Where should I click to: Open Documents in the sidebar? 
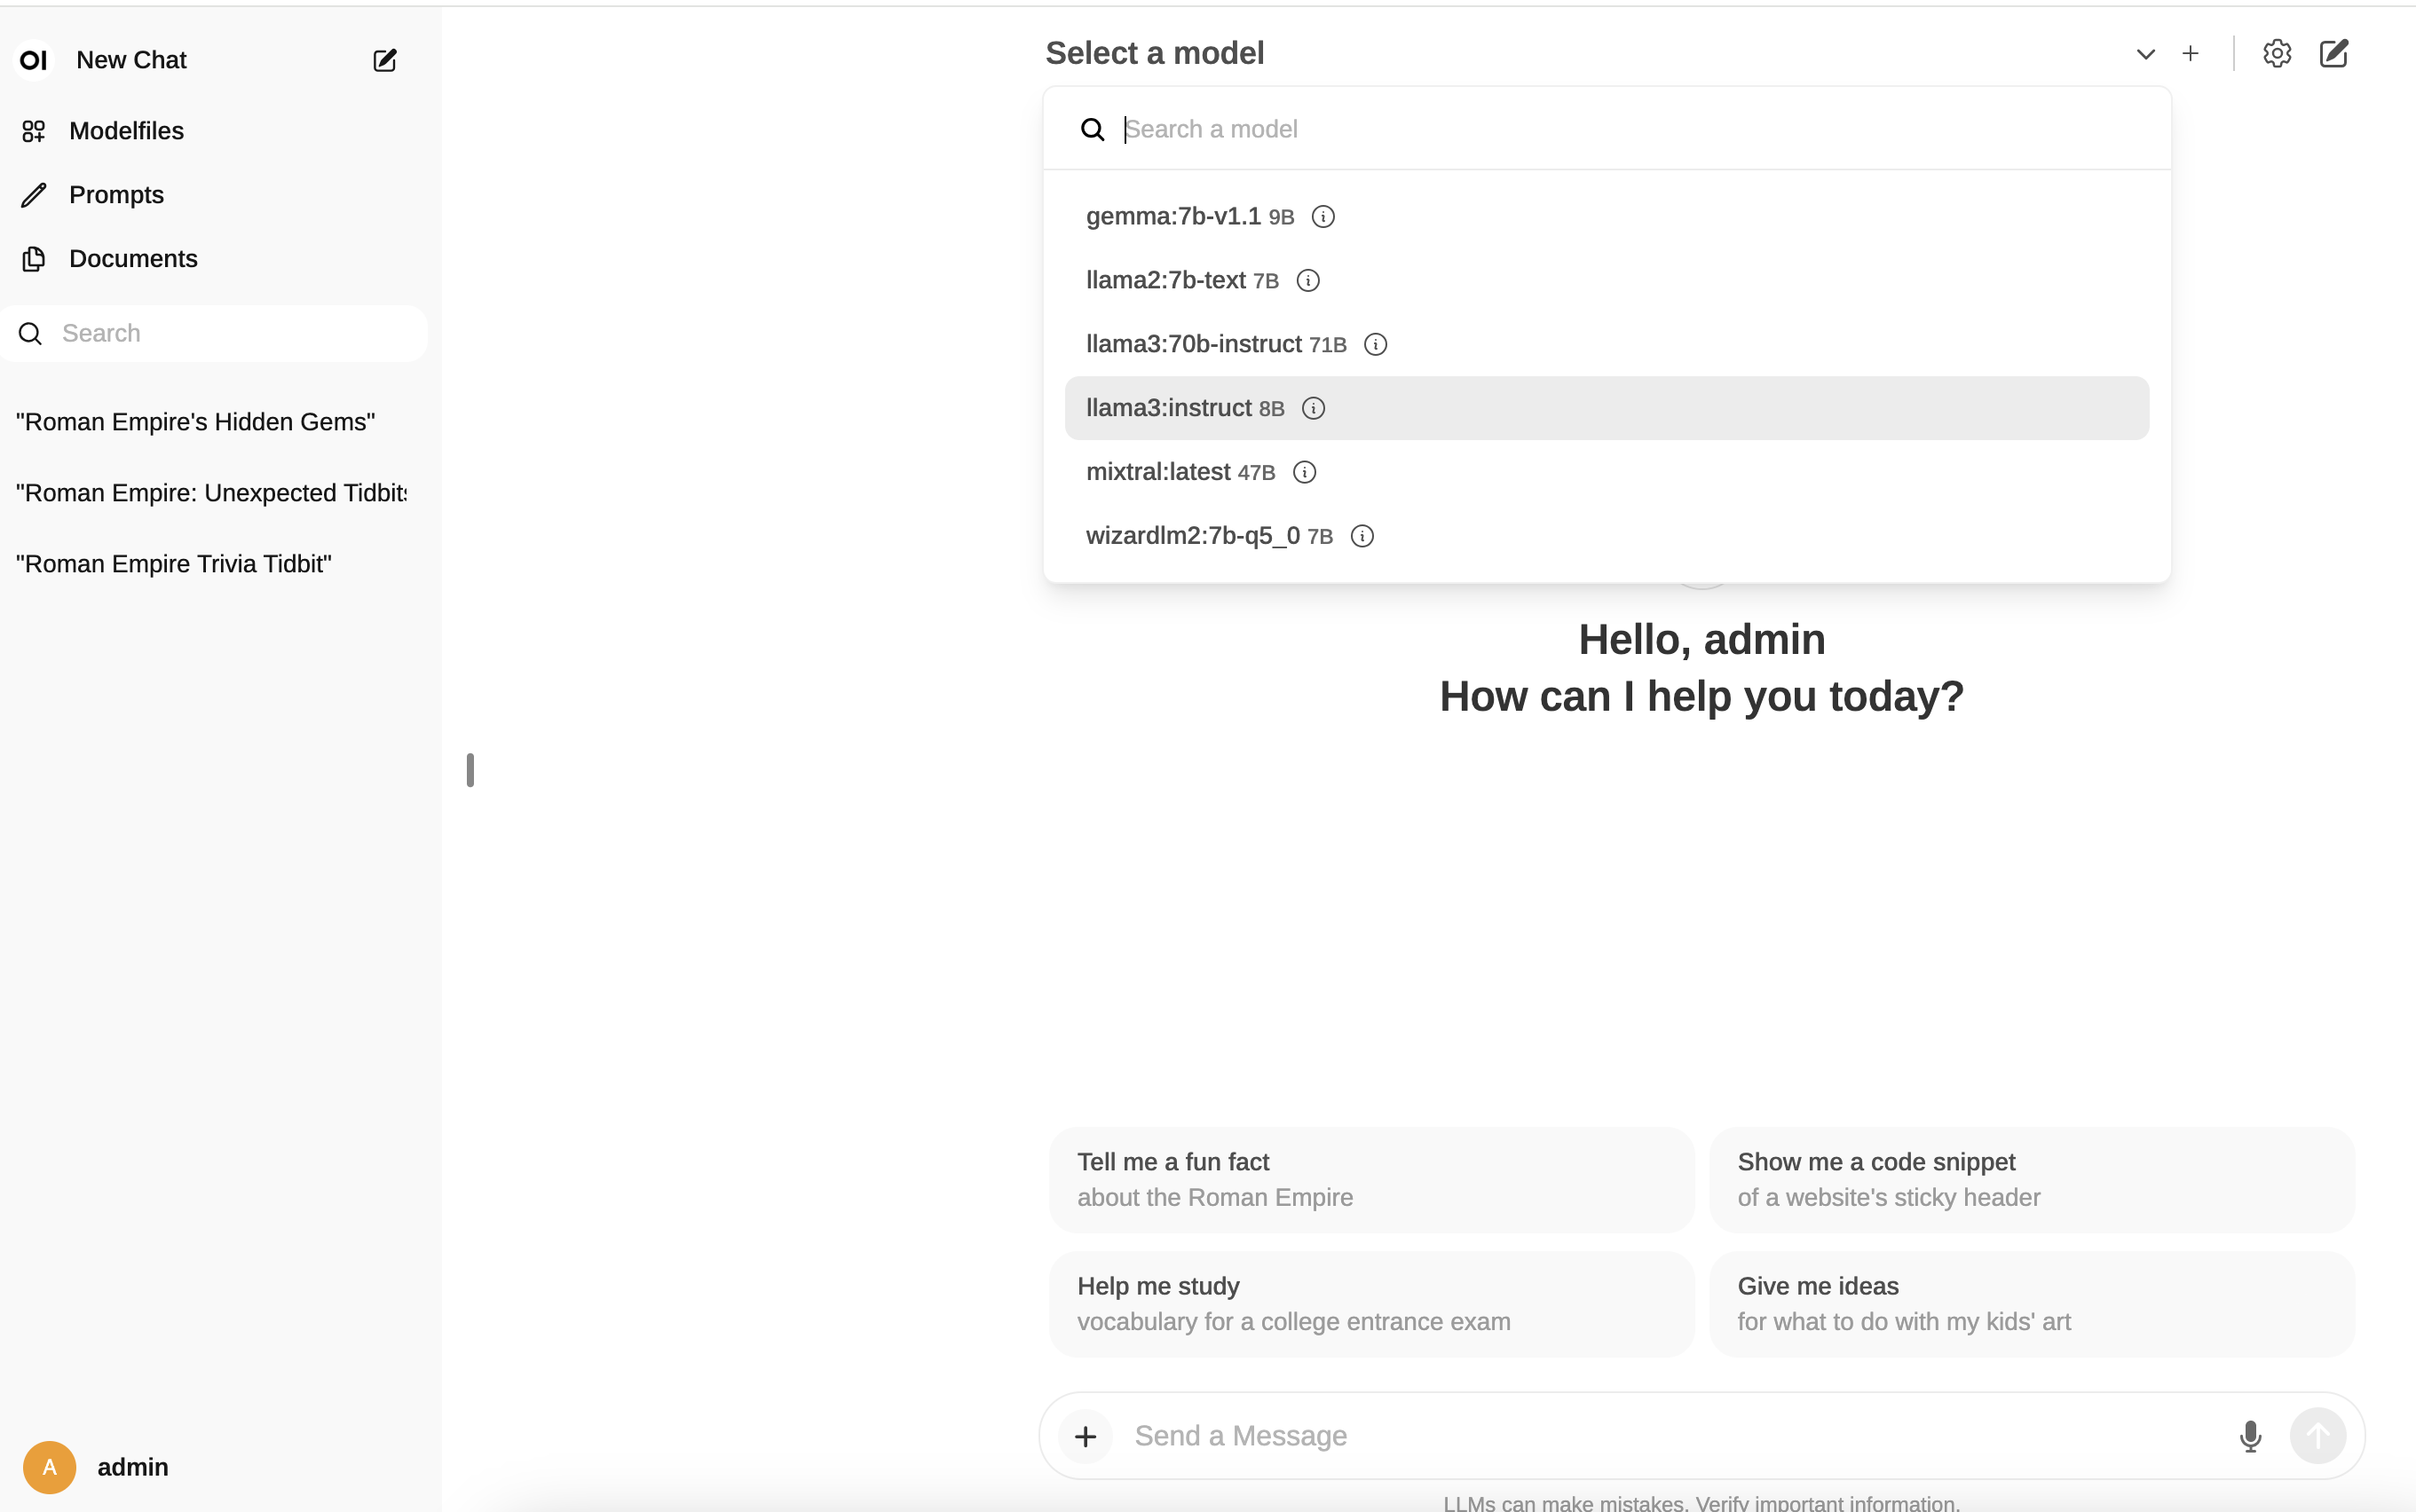tap(133, 259)
